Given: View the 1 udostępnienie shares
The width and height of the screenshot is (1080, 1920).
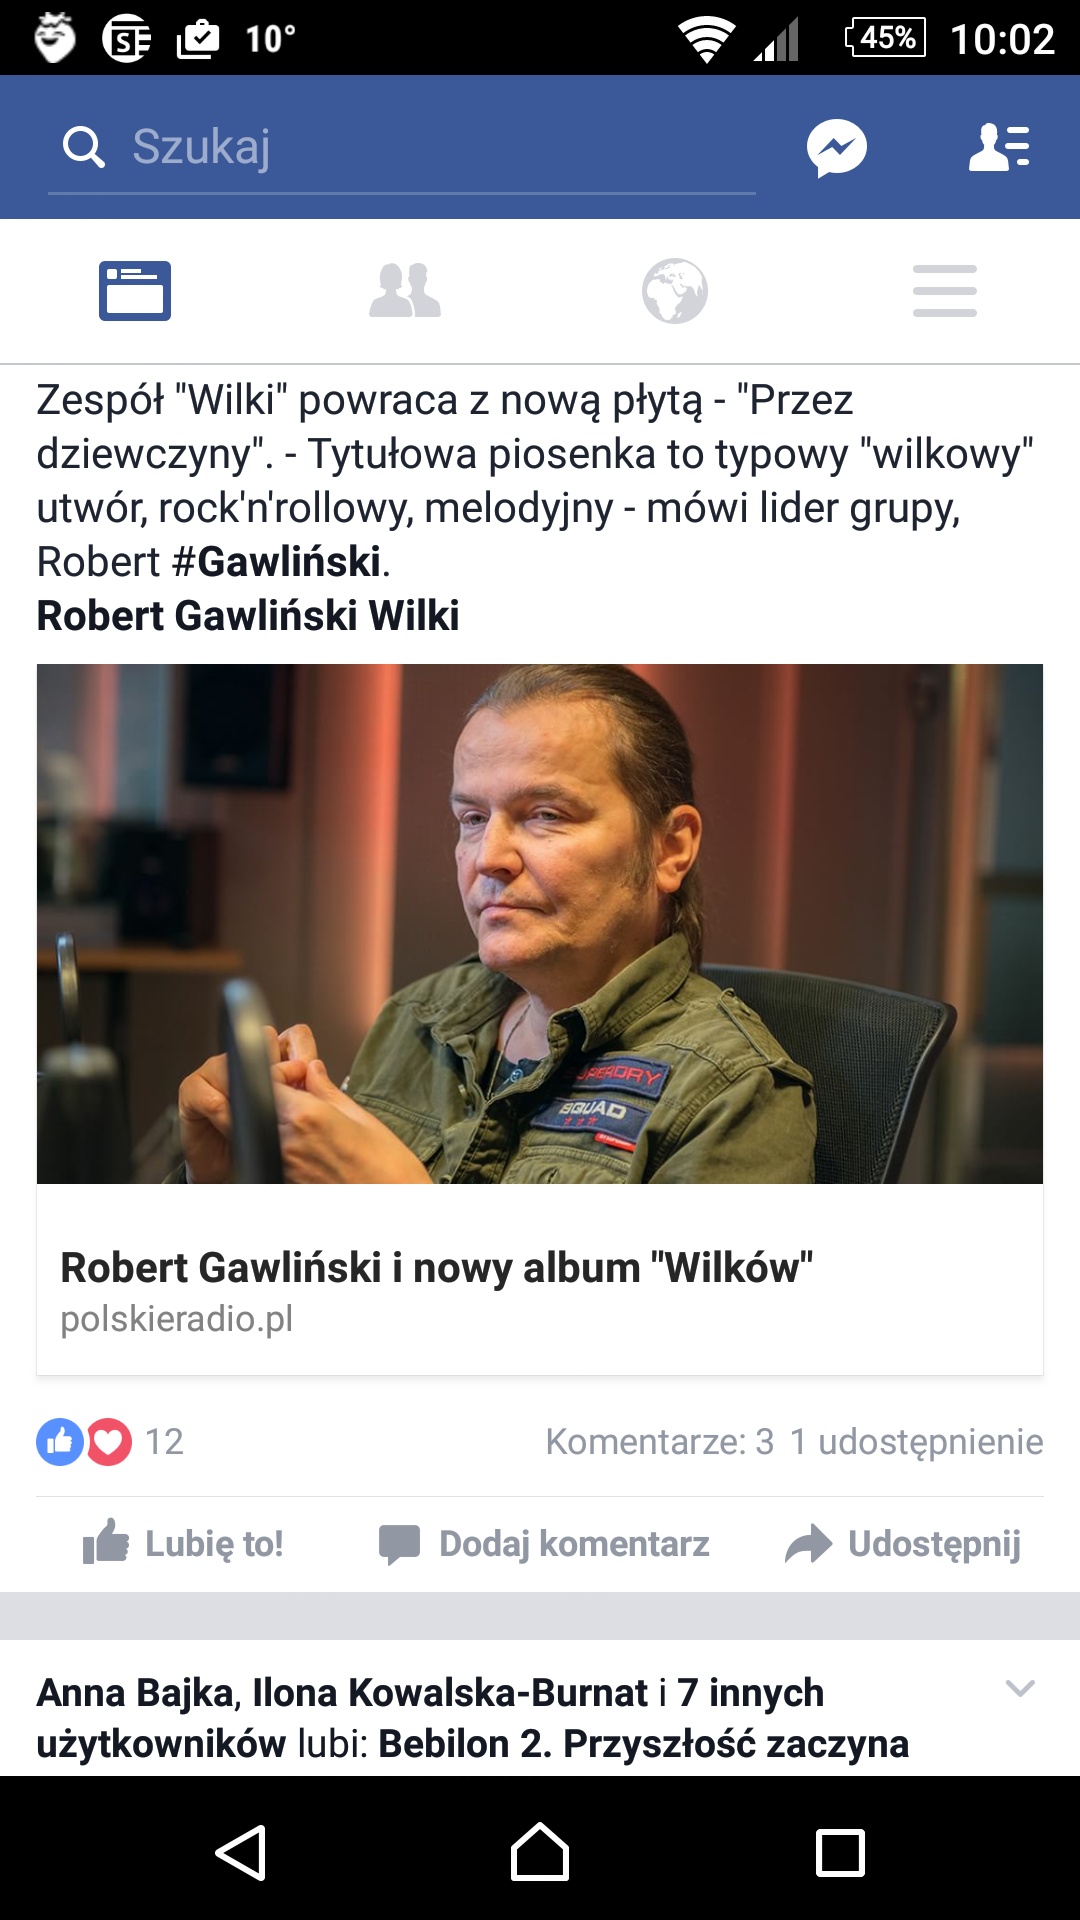Looking at the screenshot, I should point(916,1442).
